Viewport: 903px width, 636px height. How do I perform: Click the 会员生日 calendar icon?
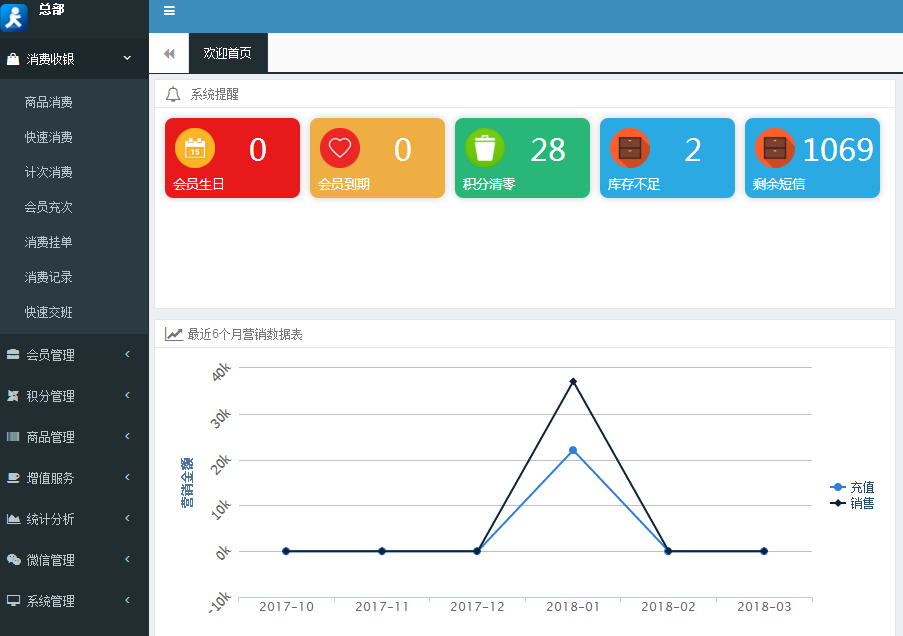coord(195,148)
